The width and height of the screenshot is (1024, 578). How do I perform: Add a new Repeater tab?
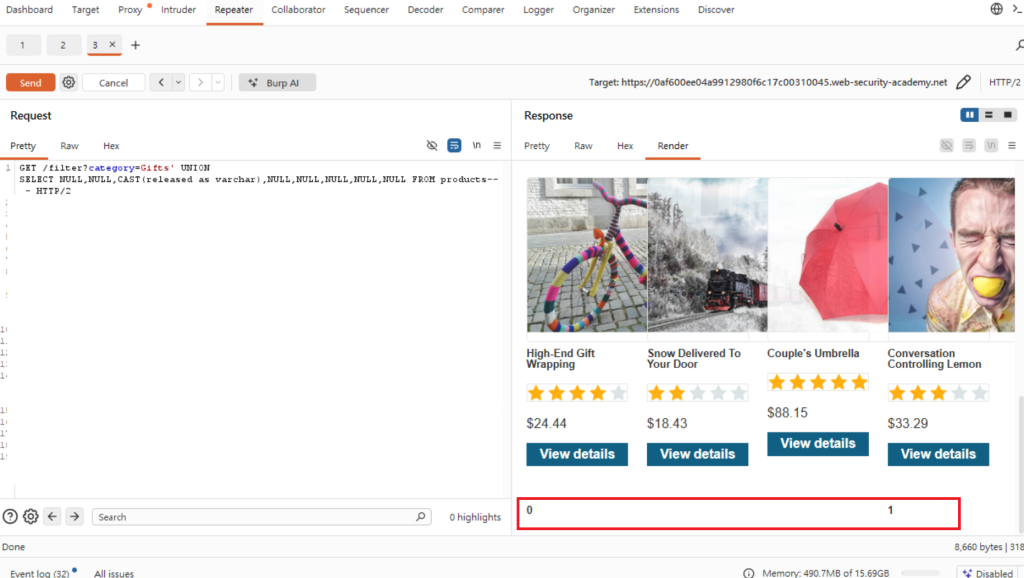click(135, 45)
